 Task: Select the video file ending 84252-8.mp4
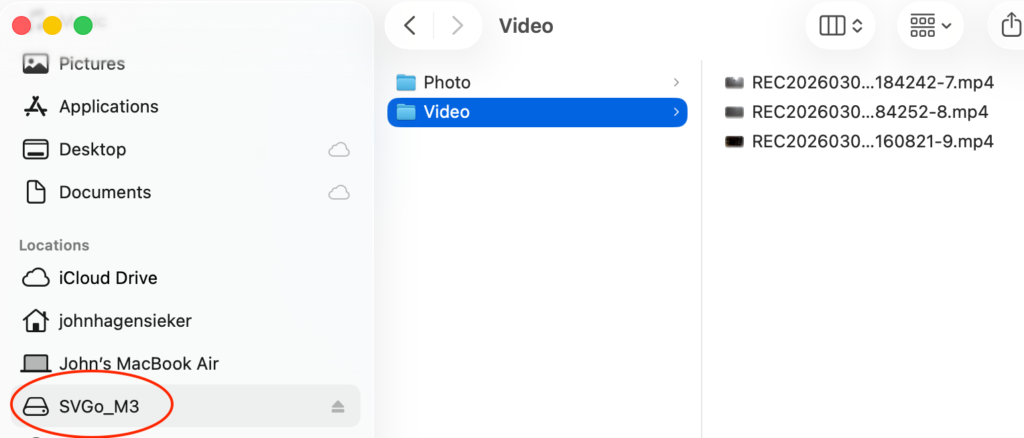pyautogui.click(x=869, y=112)
